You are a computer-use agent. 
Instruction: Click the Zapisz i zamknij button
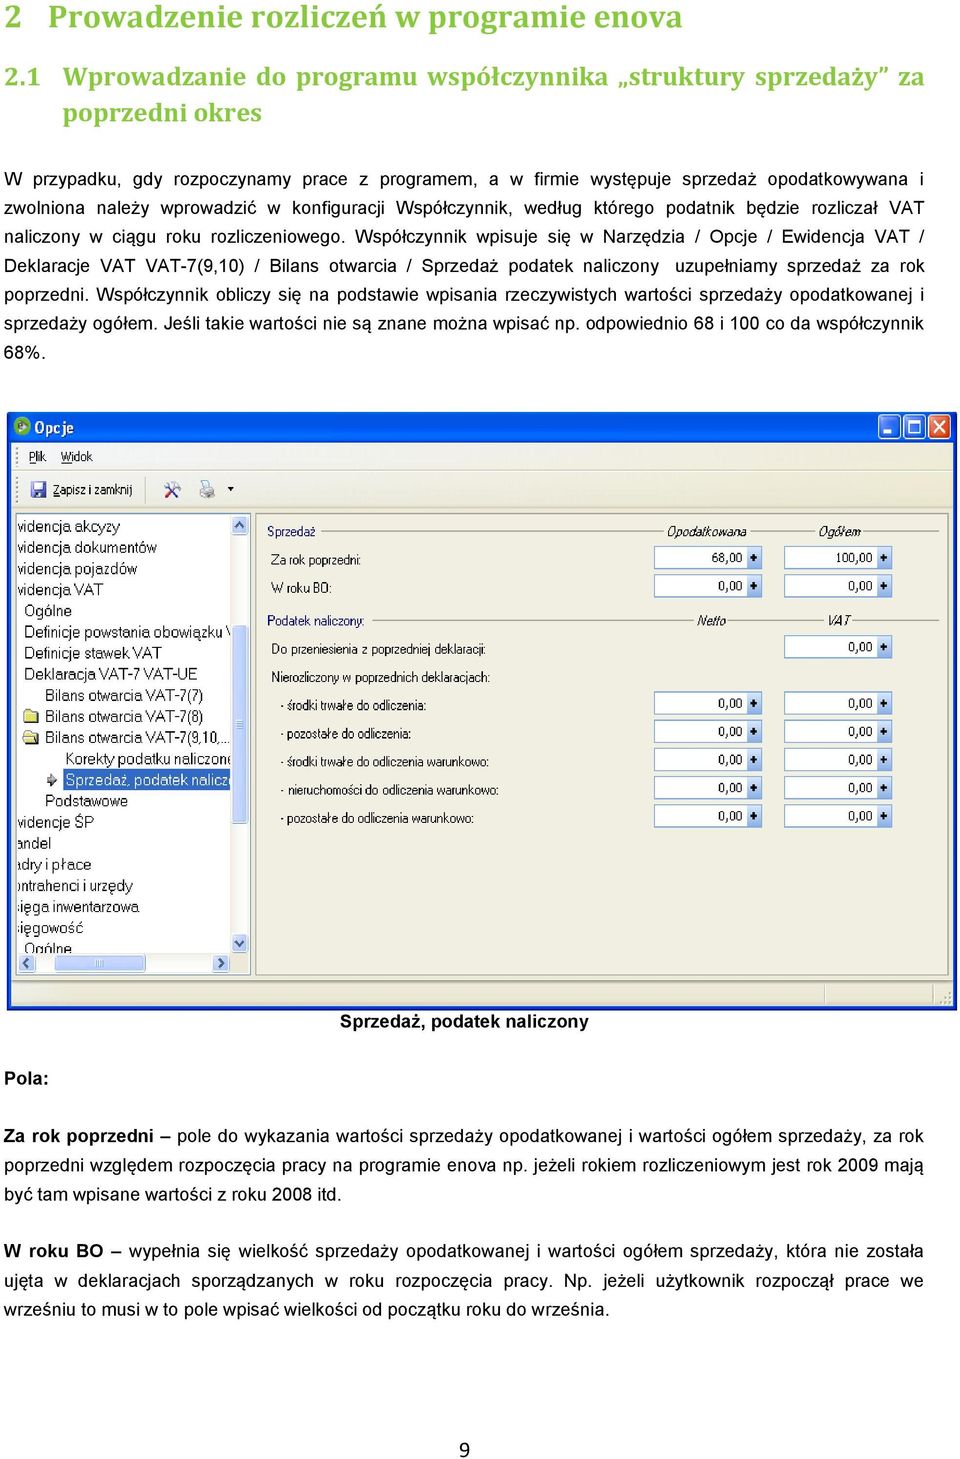pyautogui.click(x=82, y=490)
